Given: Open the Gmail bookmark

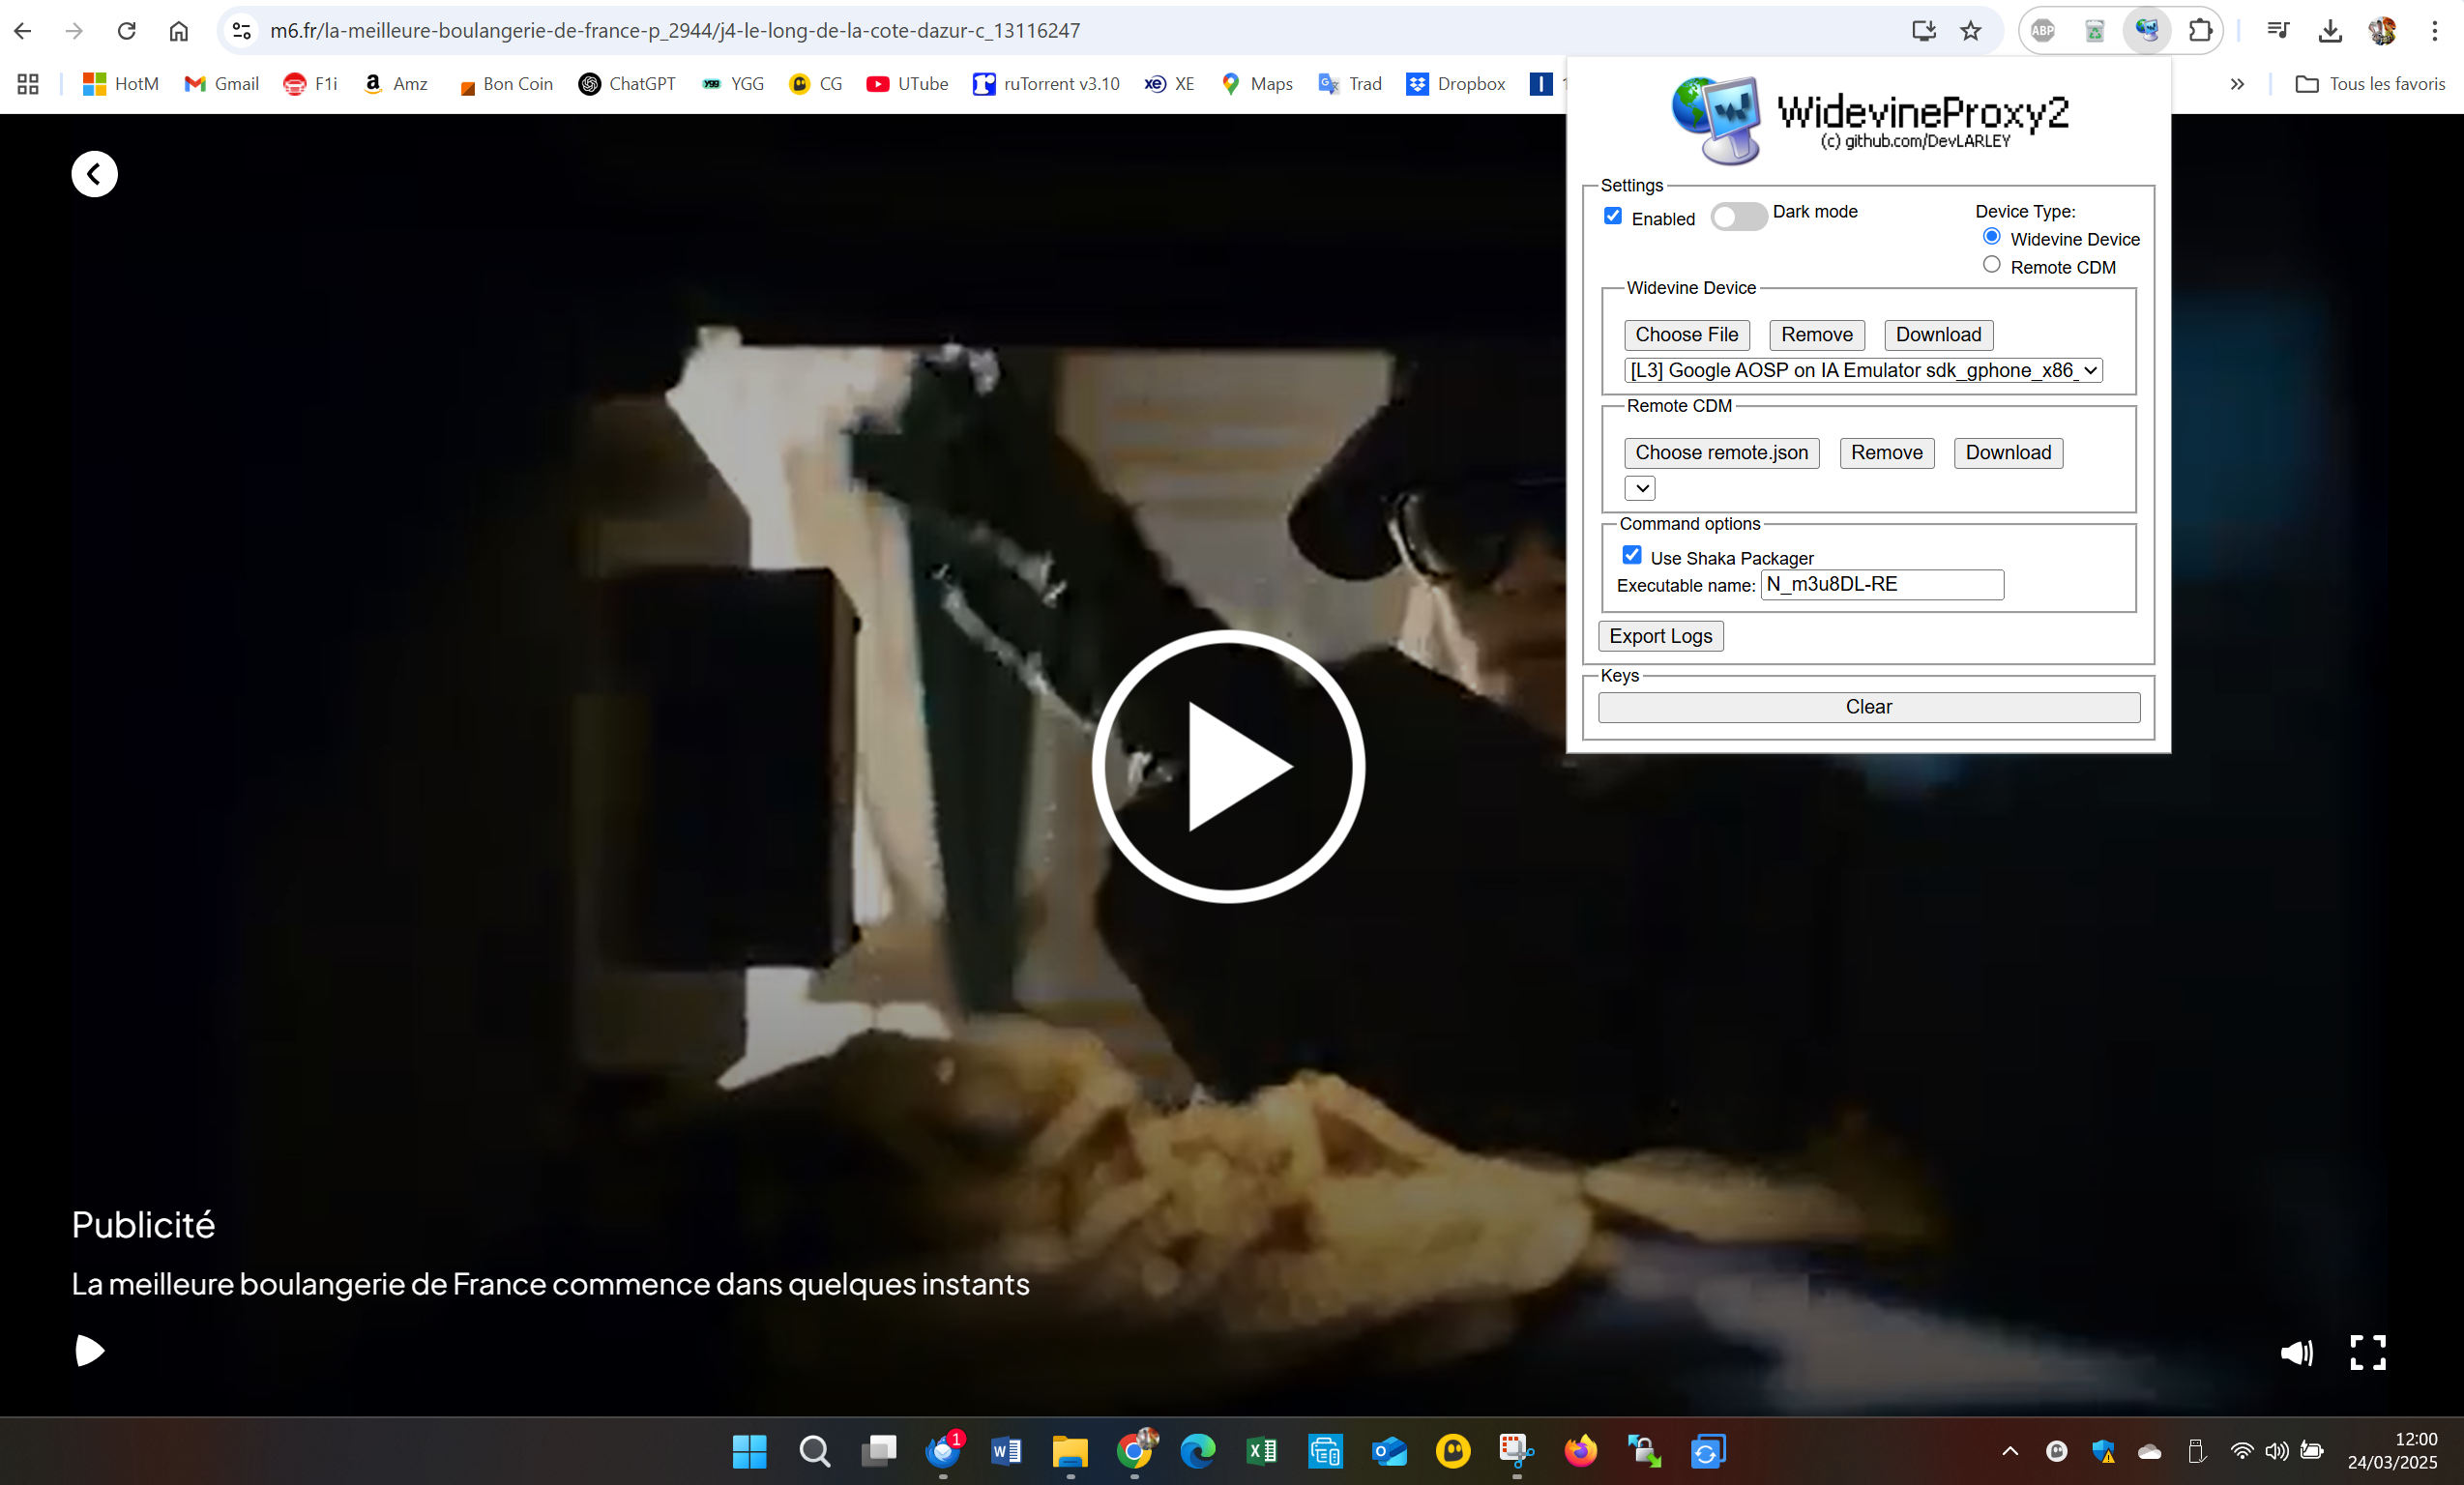Looking at the screenshot, I should click(222, 84).
